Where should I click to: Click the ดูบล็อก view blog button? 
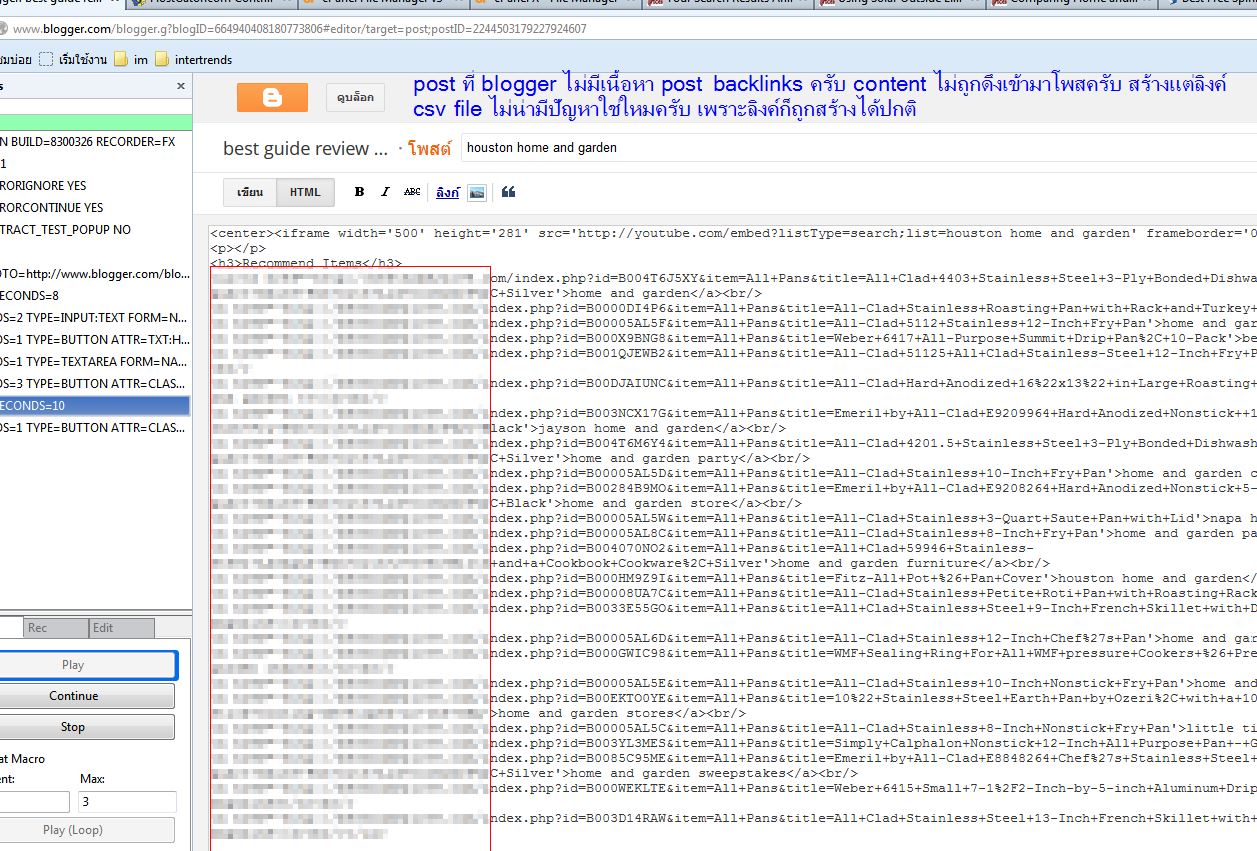[x=355, y=98]
